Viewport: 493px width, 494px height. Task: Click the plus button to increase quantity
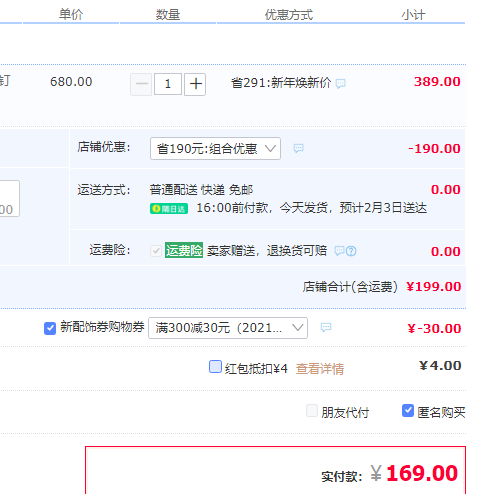click(x=195, y=84)
